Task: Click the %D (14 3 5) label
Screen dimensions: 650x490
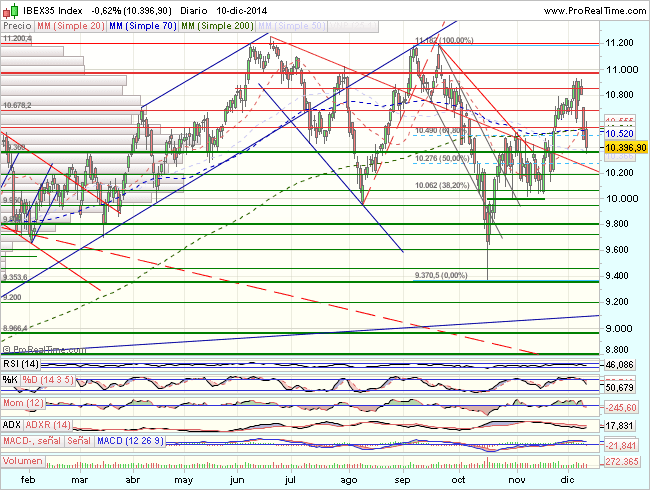Action: coord(48,380)
